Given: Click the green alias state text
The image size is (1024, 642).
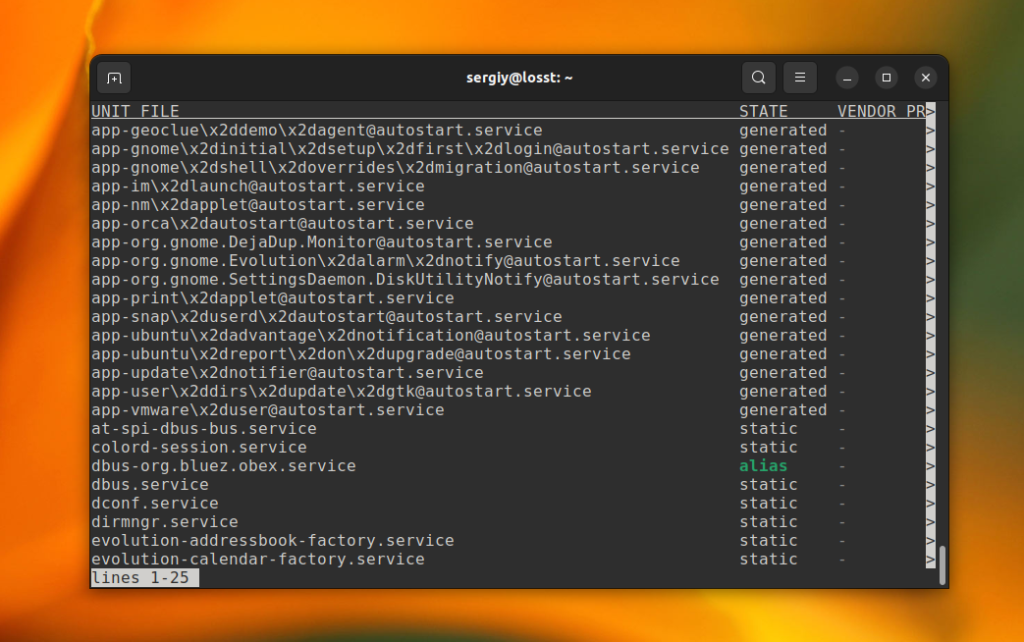Looking at the screenshot, I should [763, 466].
